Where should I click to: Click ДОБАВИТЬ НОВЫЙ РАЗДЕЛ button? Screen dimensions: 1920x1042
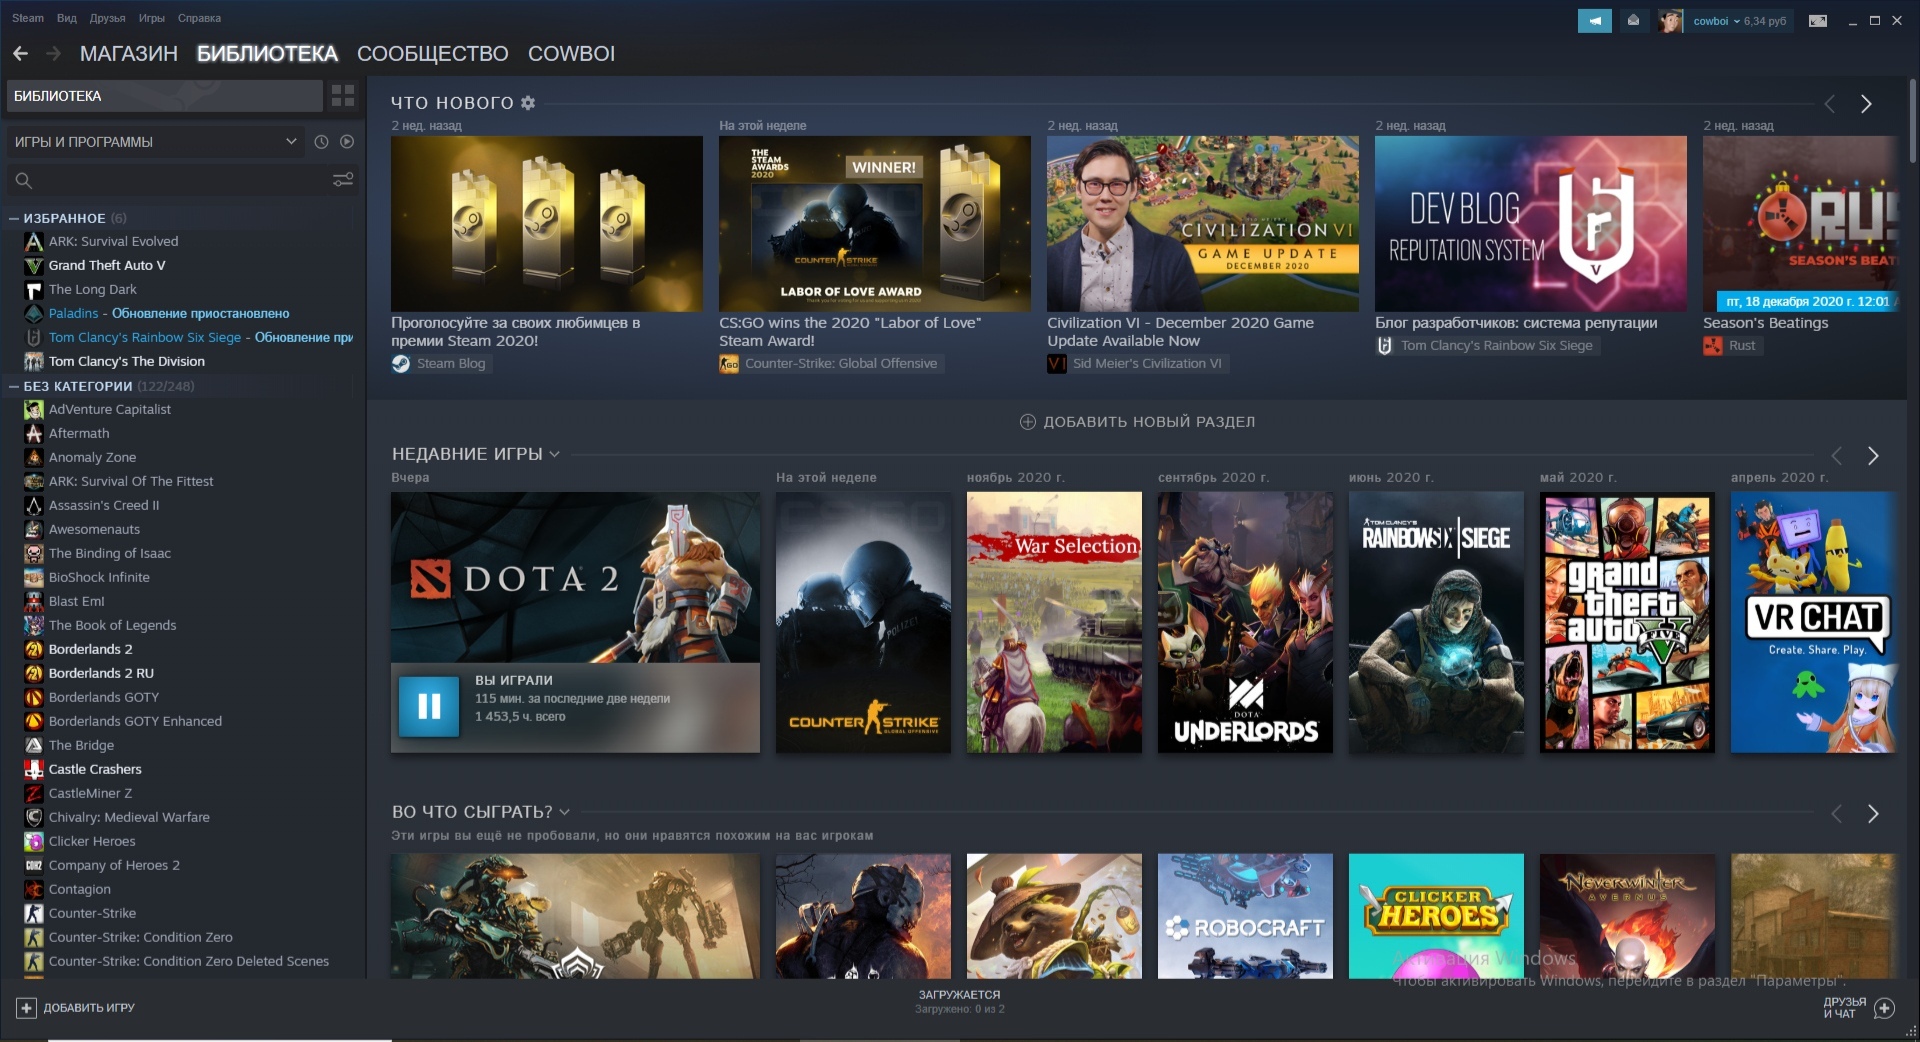1137,422
